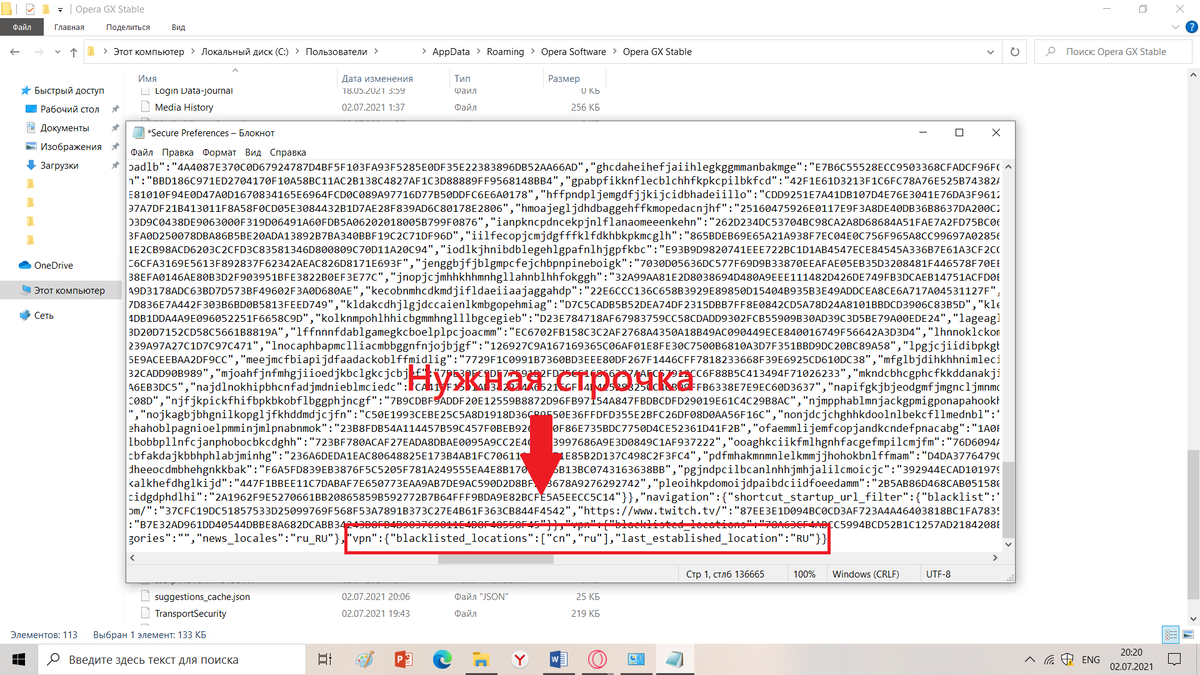Switch Explorer to details view icon
Image resolution: width=1200 pixels, height=675 pixels.
[x=1173, y=634]
